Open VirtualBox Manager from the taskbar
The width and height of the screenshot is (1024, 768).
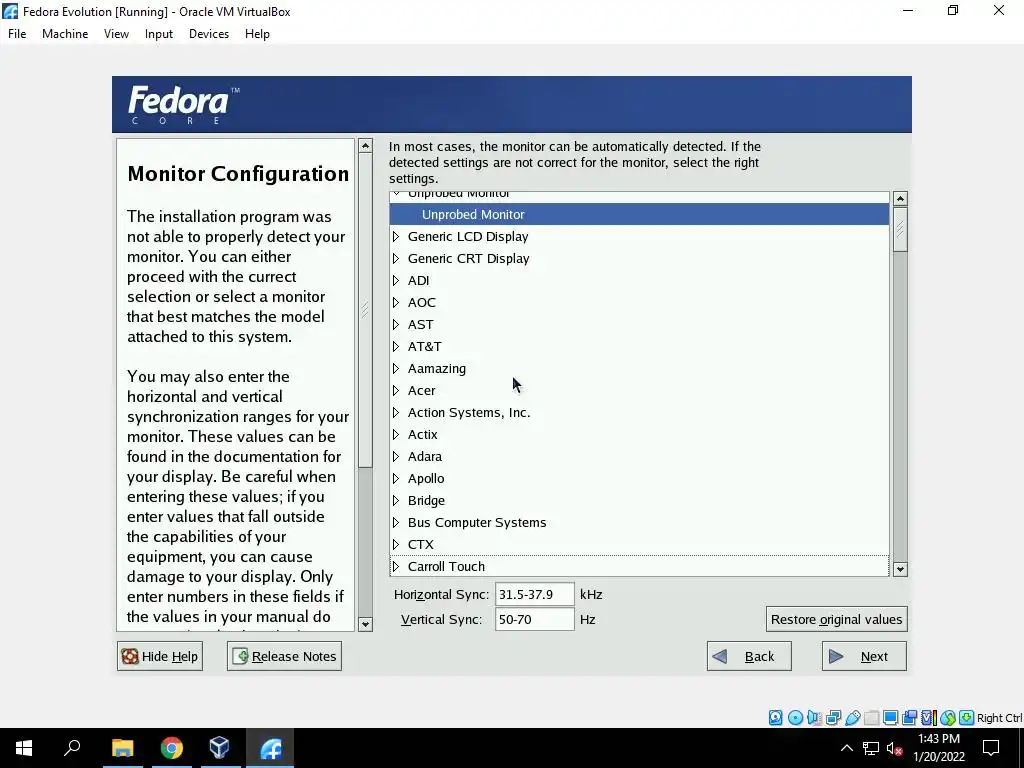[219, 748]
